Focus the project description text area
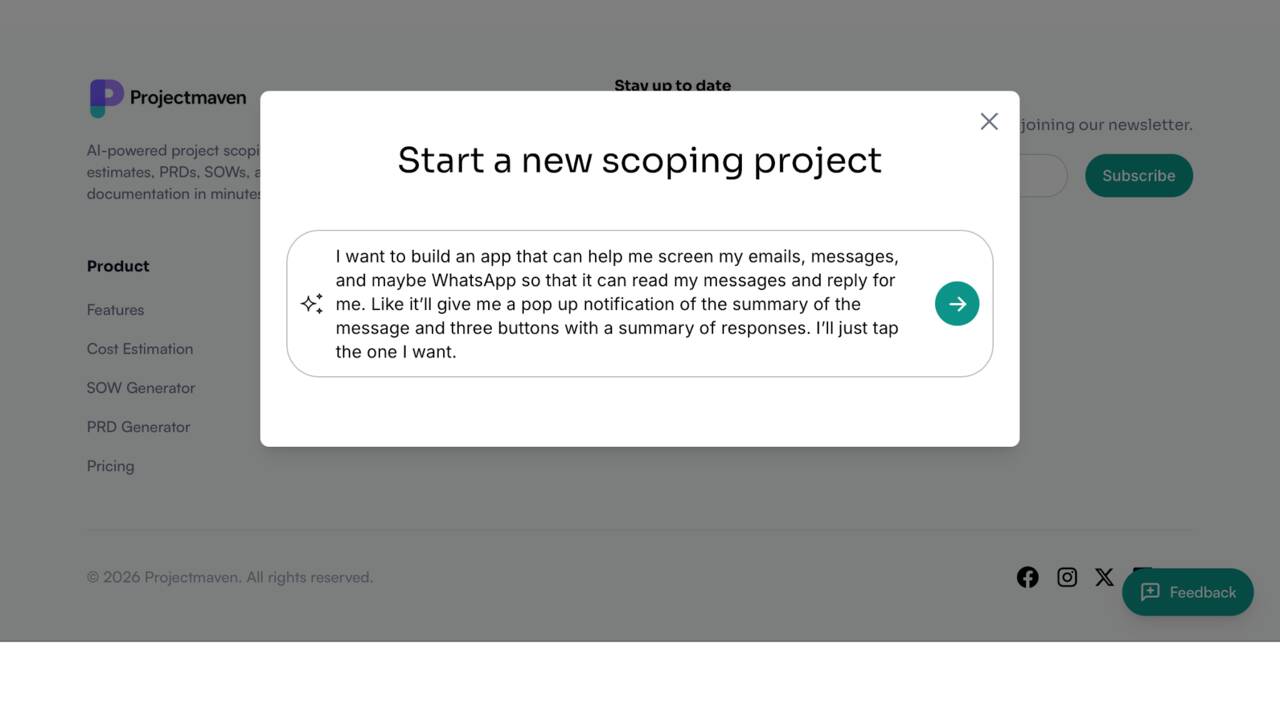Viewport: 1280px width, 720px height. pos(617,304)
